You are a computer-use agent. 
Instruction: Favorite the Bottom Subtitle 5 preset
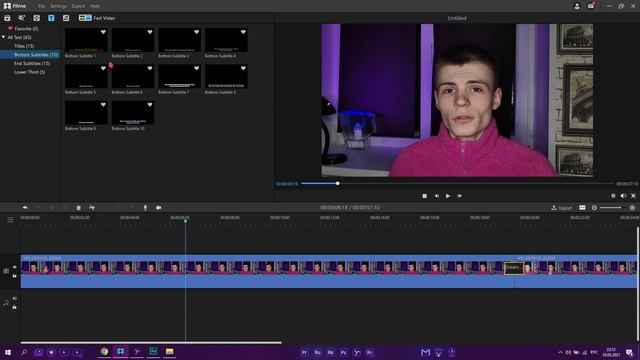coord(103,68)
